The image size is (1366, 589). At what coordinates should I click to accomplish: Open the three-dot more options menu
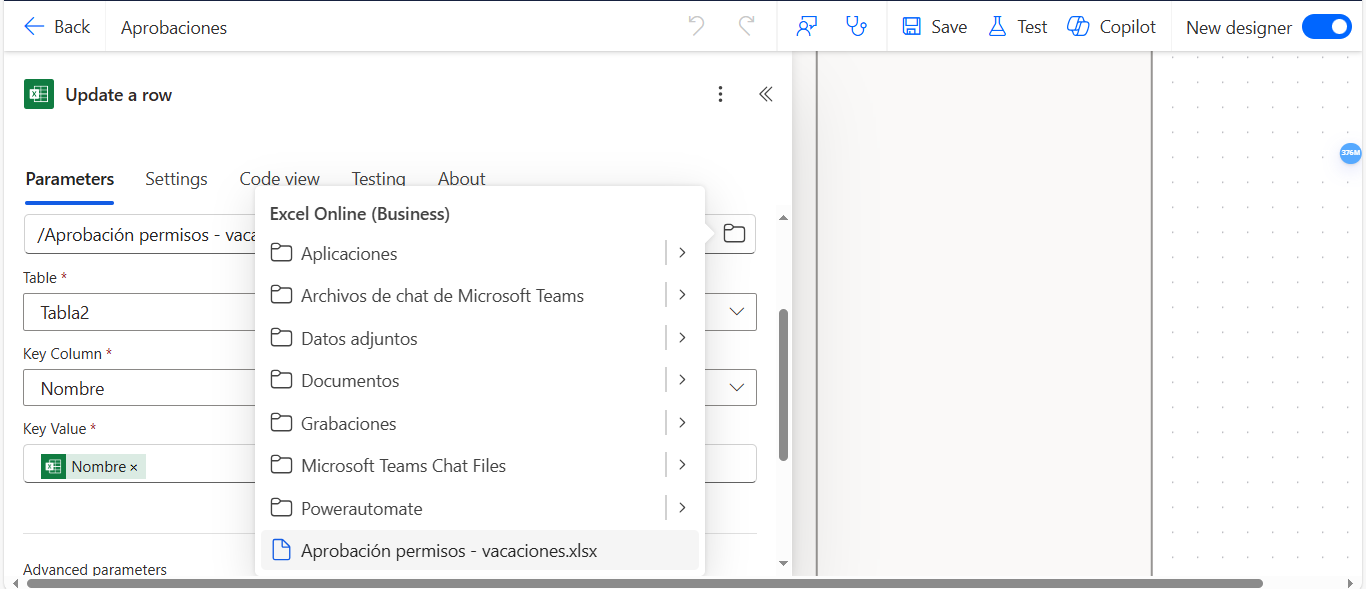click(720, 94)
